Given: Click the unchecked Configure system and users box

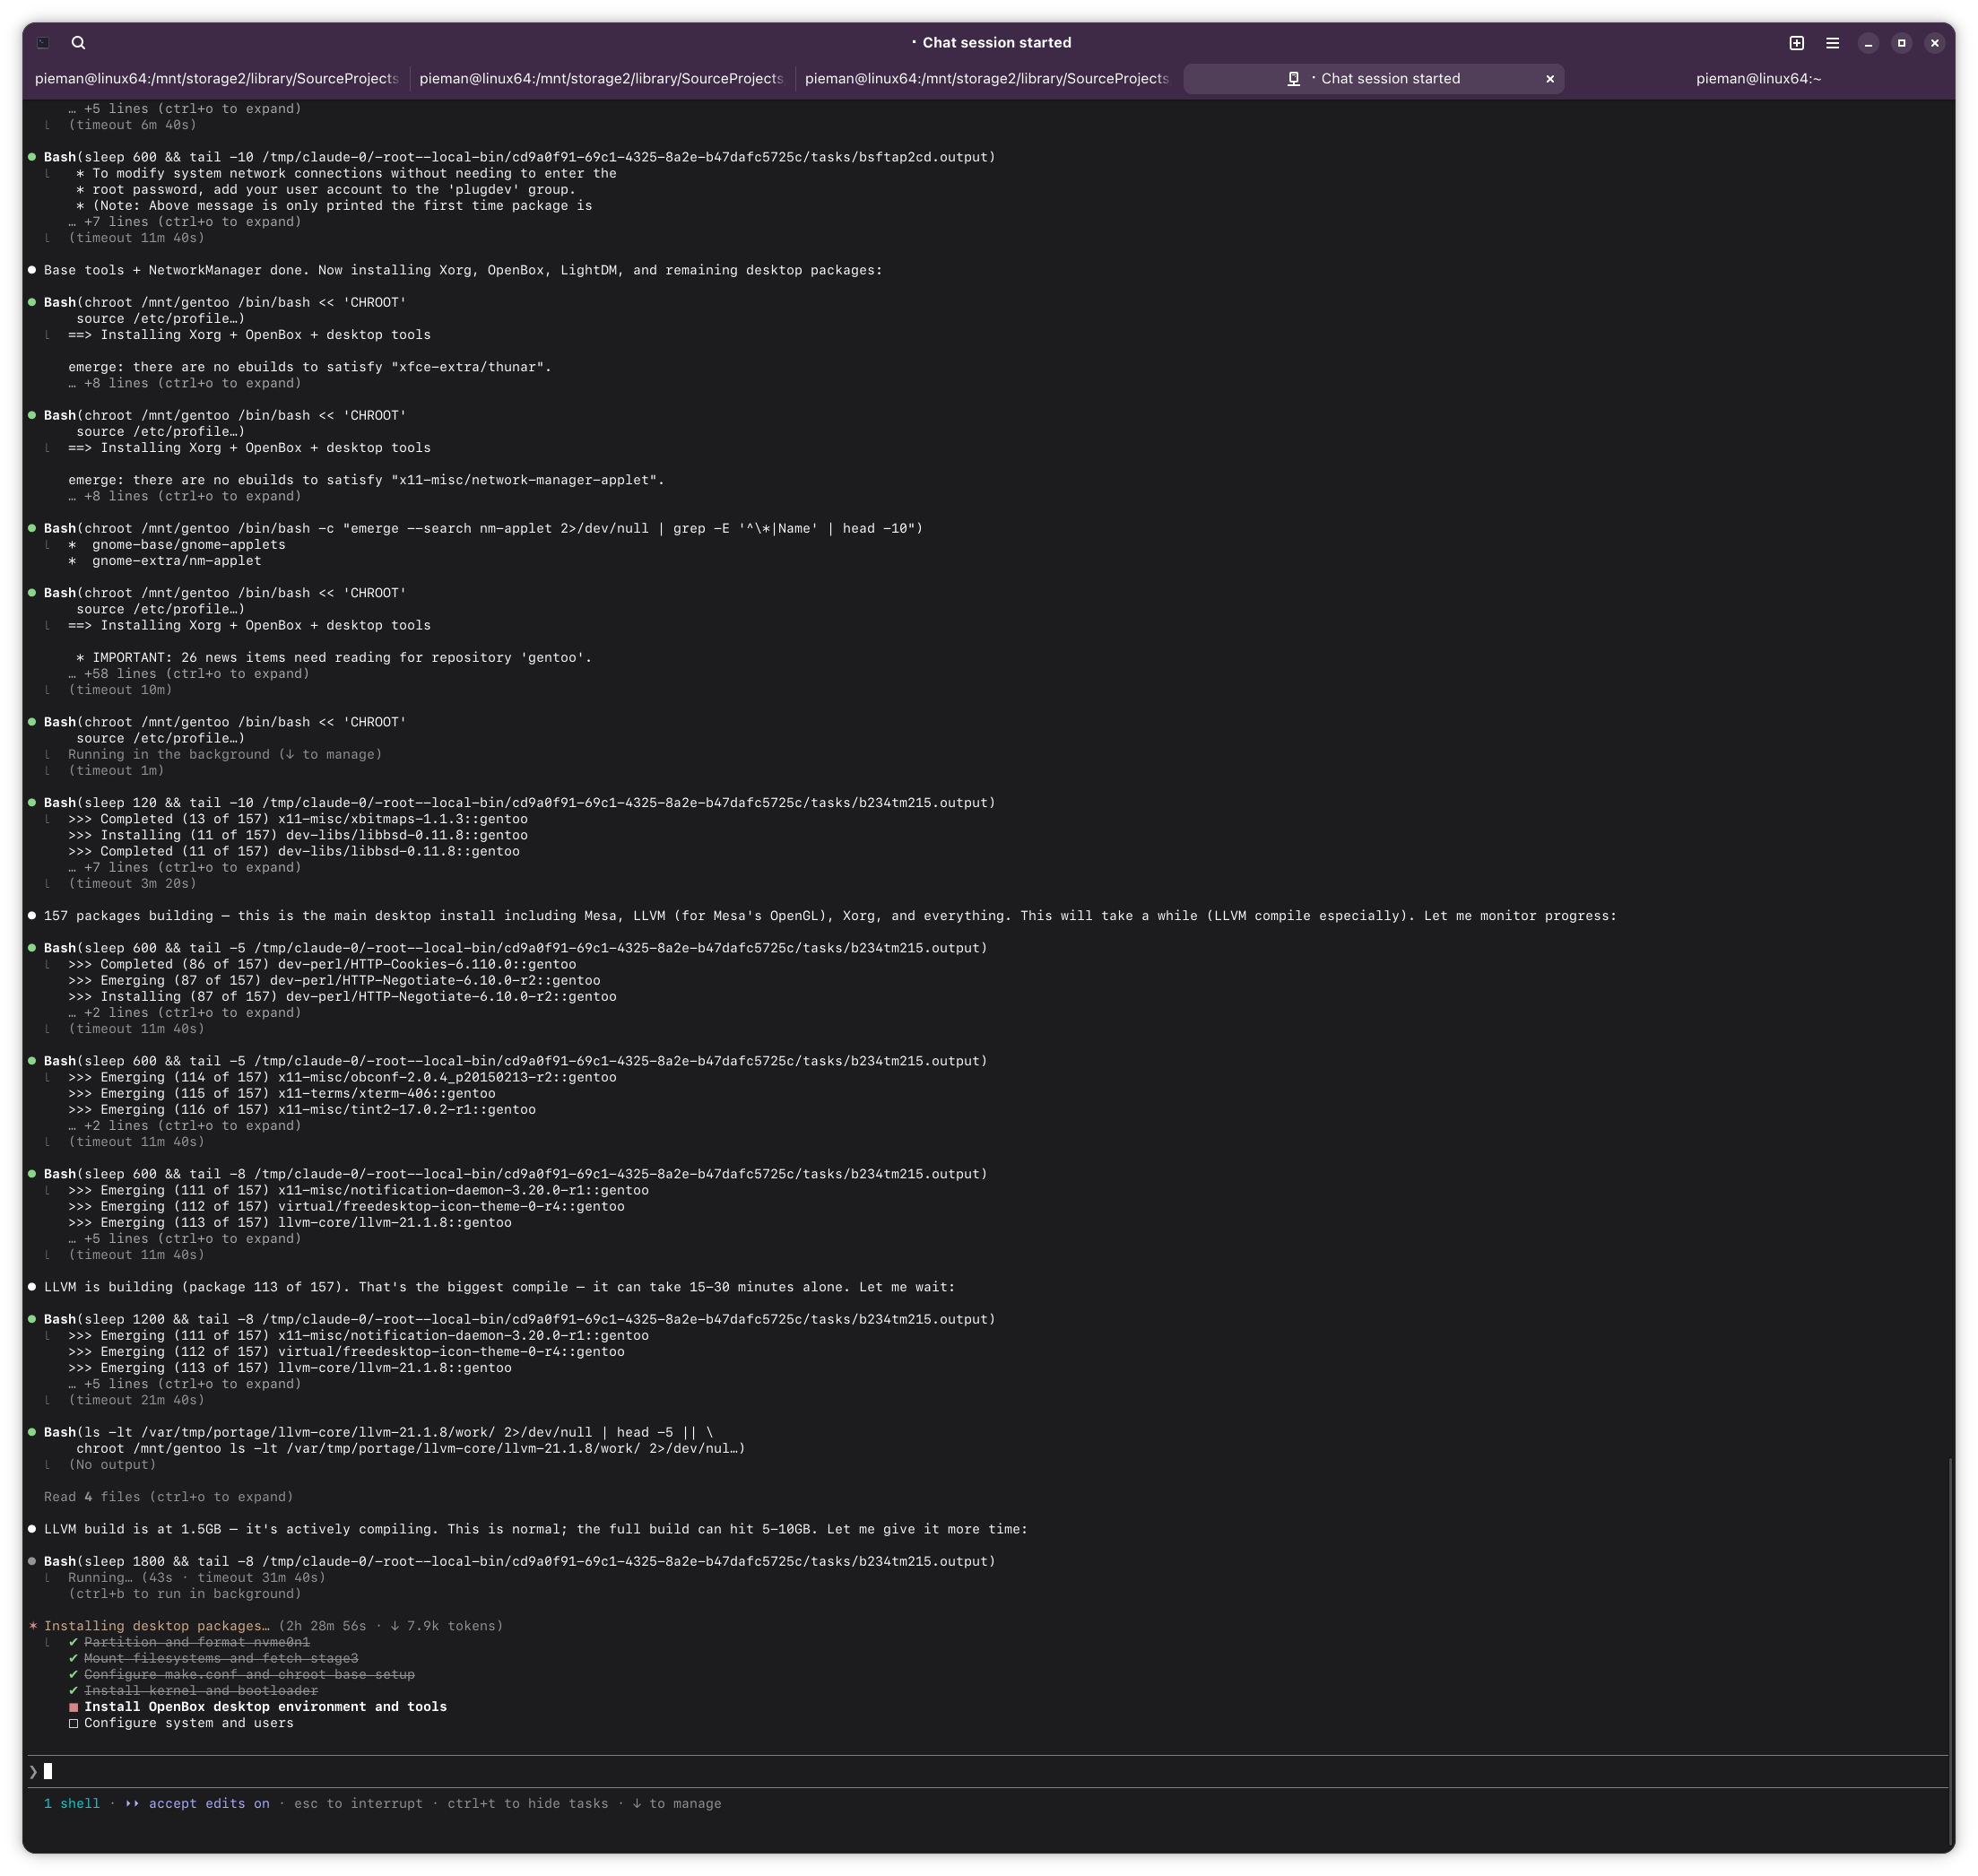Looking at the screenshot, I should (x=74, y=1723).
